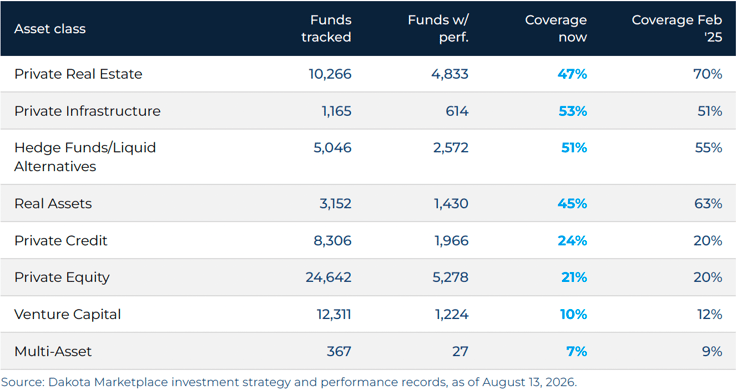The width and height of the screenshot is (737, 391).
Task: Select the 'Venture Capital' row label
Action: pyautogui.click(x=67, y=314)
